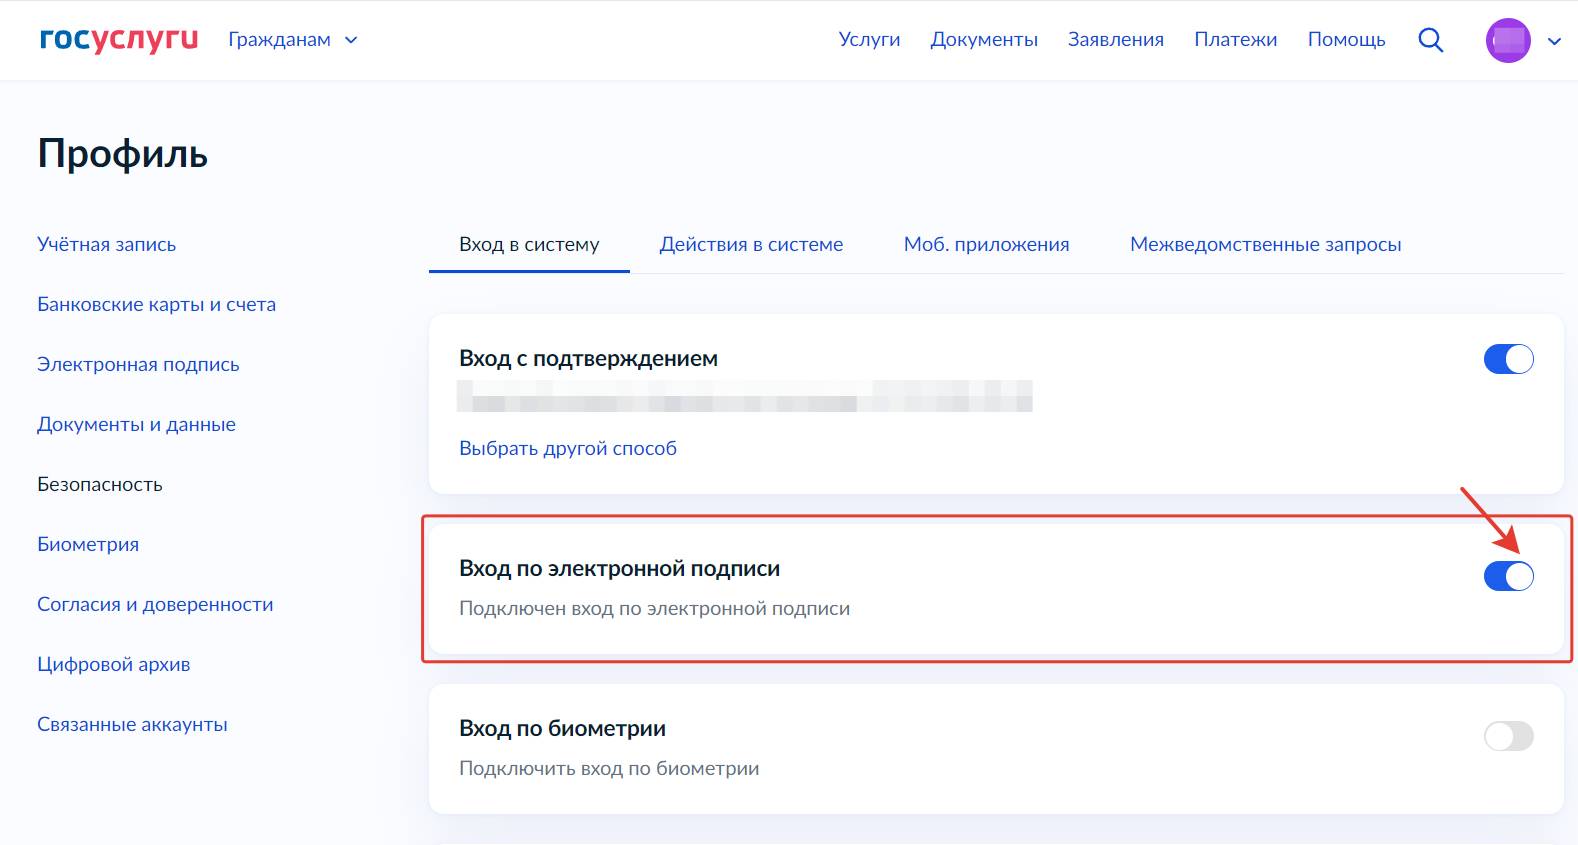Open Учётная запись in the sidebar
The width and height of the screenshot is (1578, 845).
(106, 244)
